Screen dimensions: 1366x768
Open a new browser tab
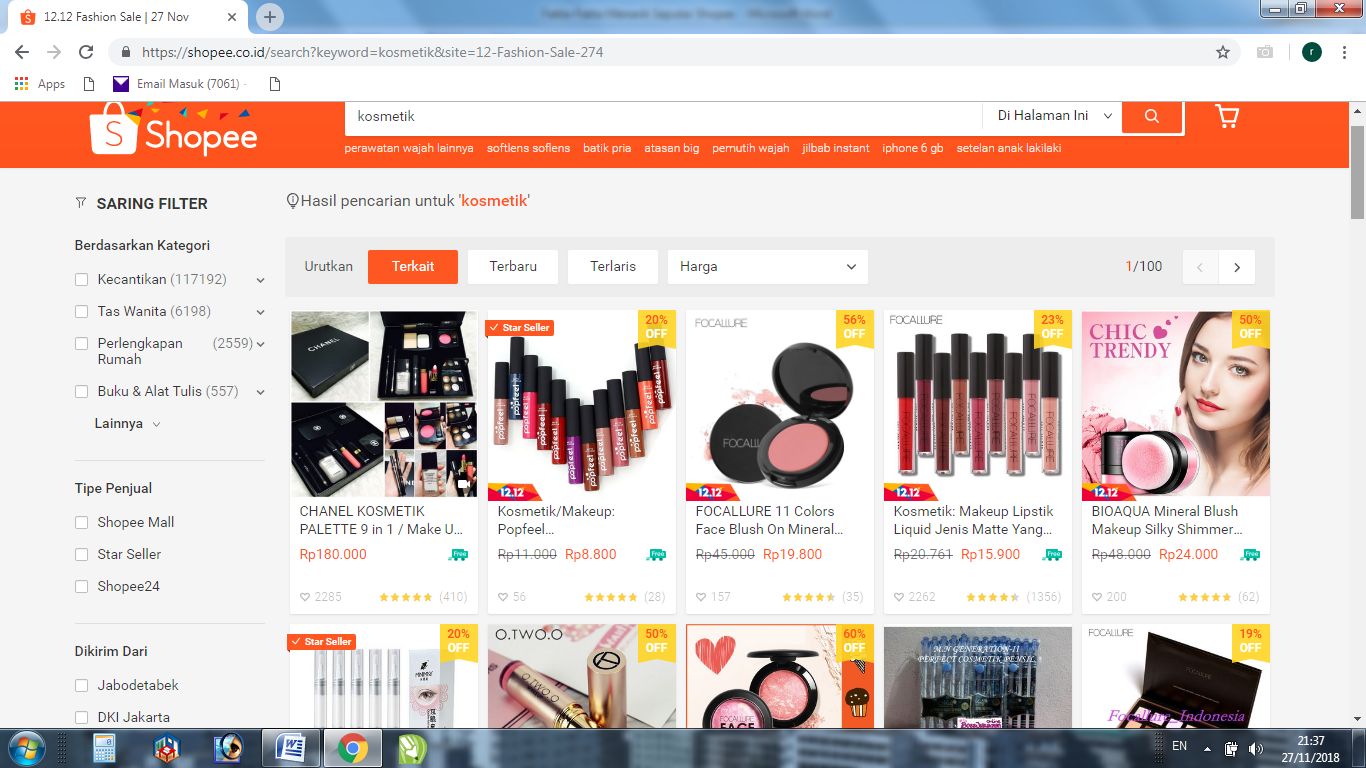(x=270, y=17)
